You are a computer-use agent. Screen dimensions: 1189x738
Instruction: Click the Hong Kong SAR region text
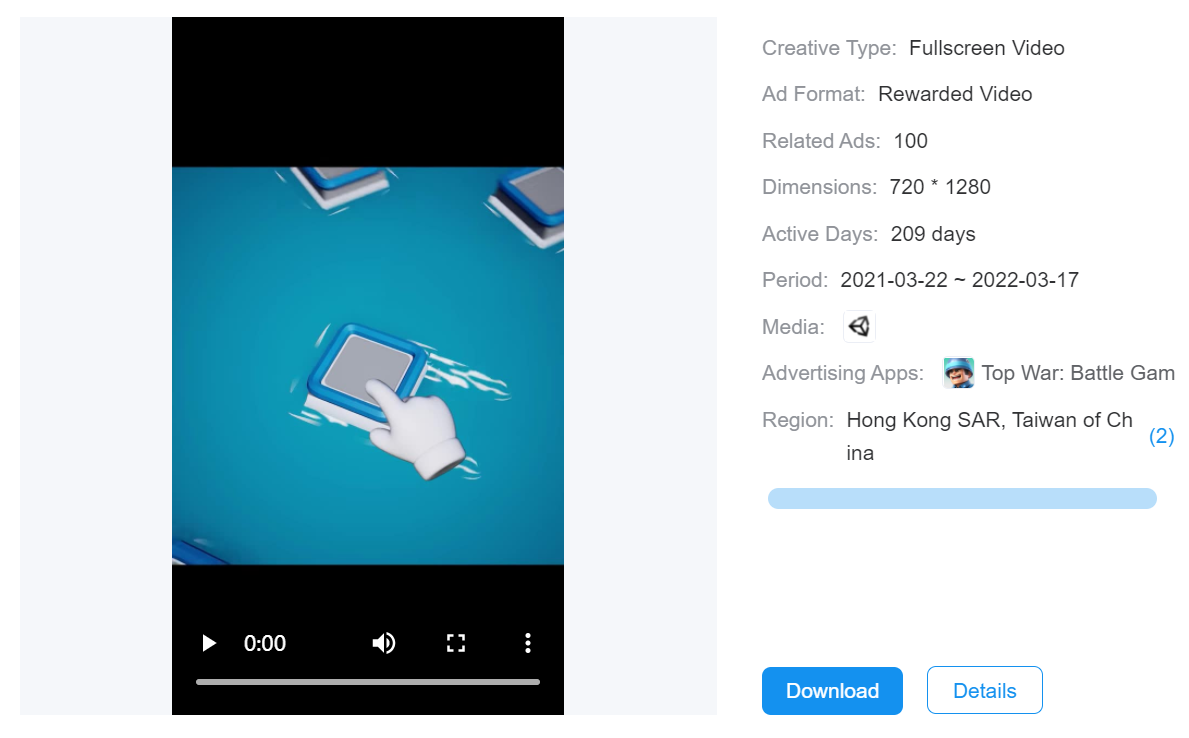[x=923, y=420]
